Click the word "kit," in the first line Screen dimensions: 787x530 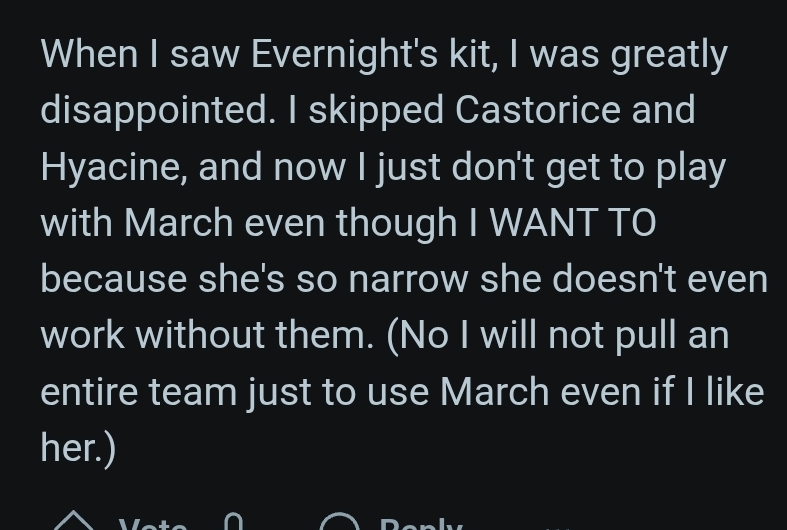(470, 54)
